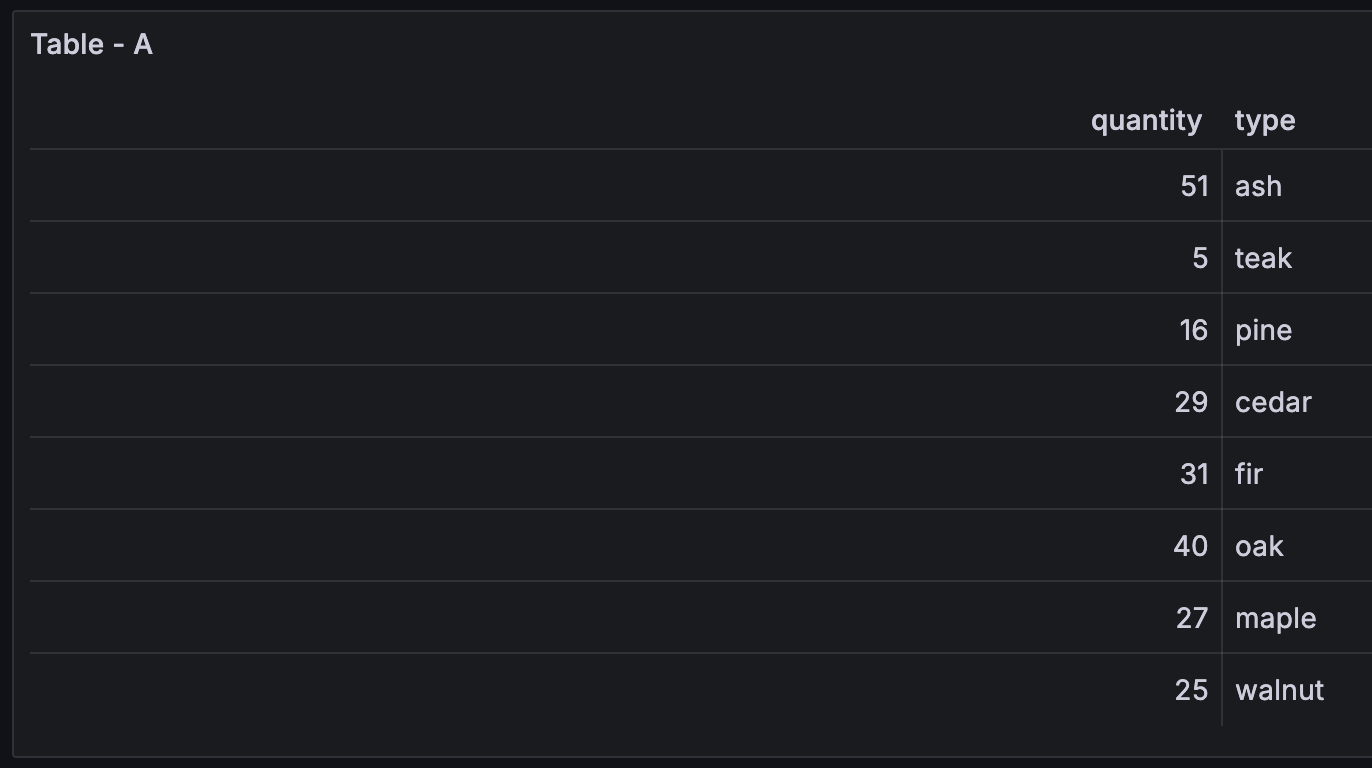Click the "maple" type cell

(x=1275, y=618)
